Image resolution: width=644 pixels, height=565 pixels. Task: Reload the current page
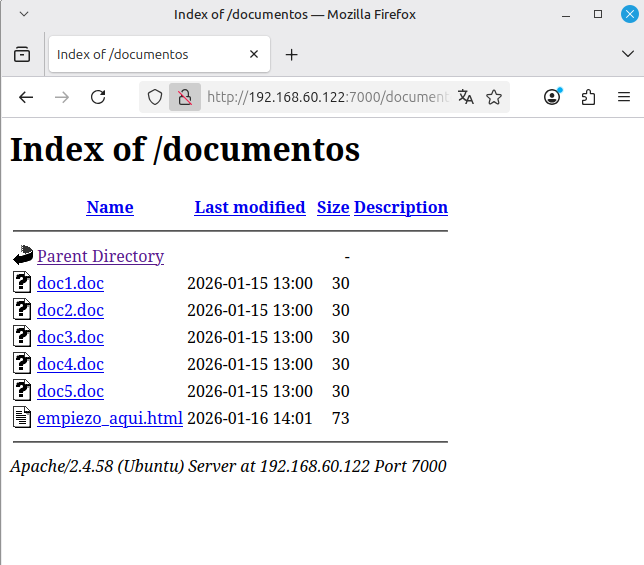tap(98, 97)
